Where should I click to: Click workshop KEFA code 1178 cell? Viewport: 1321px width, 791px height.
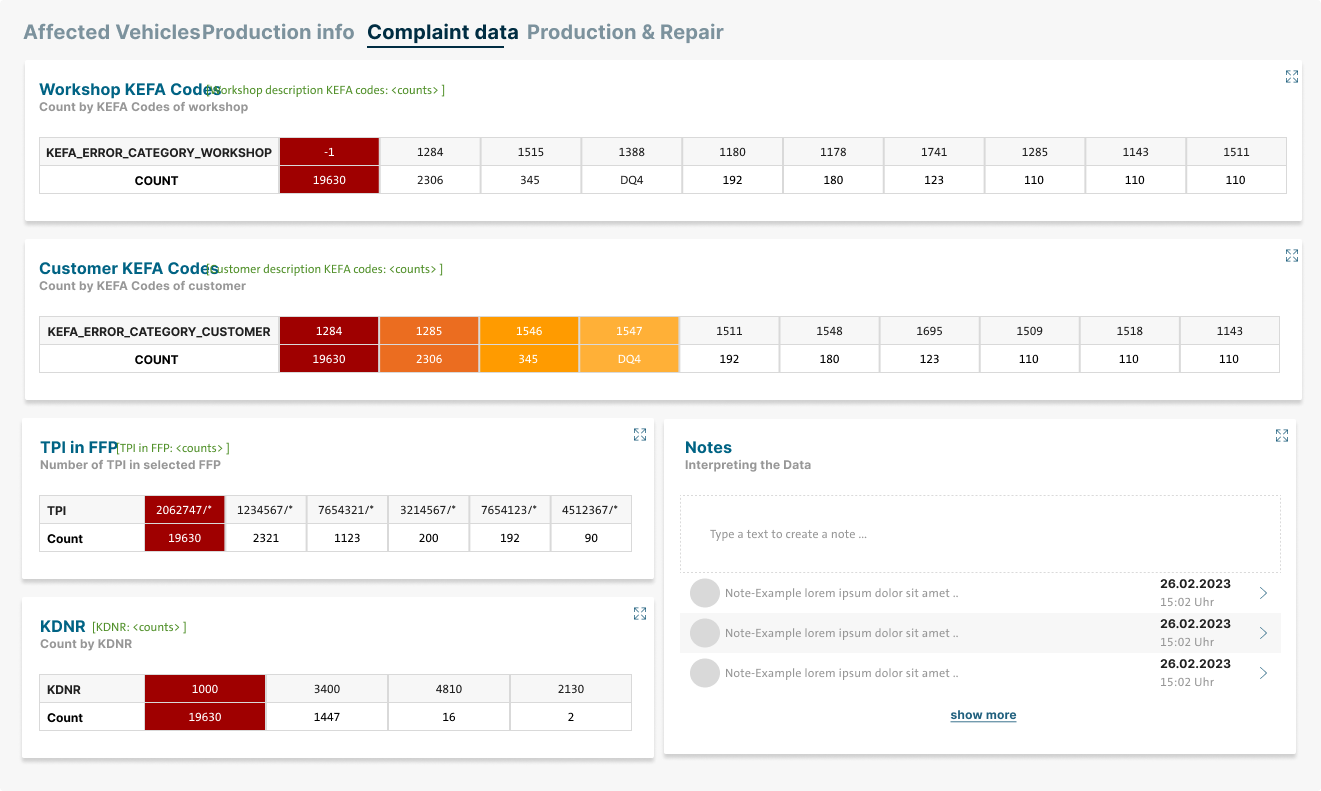click(x=833, y=152)
